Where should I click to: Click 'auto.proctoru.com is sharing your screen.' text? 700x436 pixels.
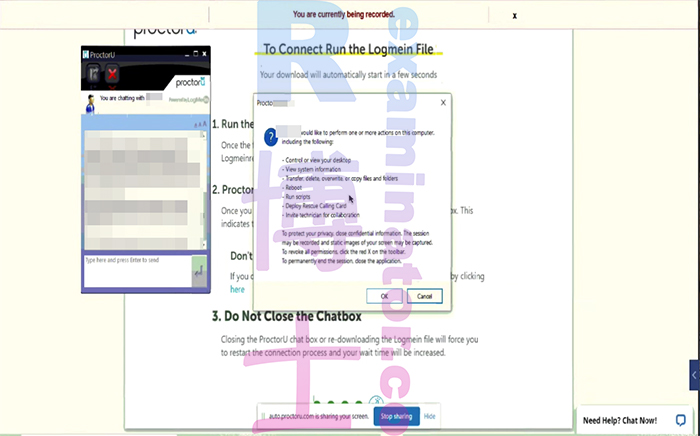coord(319,416)
